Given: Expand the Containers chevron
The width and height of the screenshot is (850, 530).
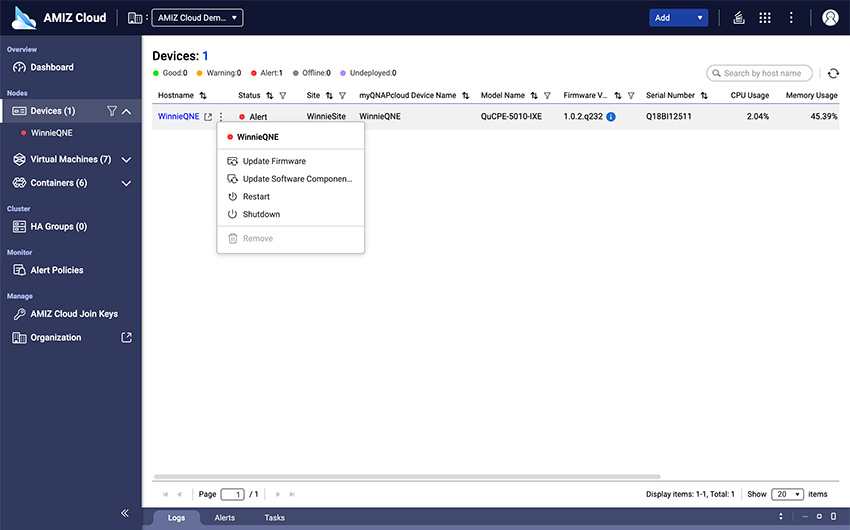Looking at the screenshot, I should point(126,184).
